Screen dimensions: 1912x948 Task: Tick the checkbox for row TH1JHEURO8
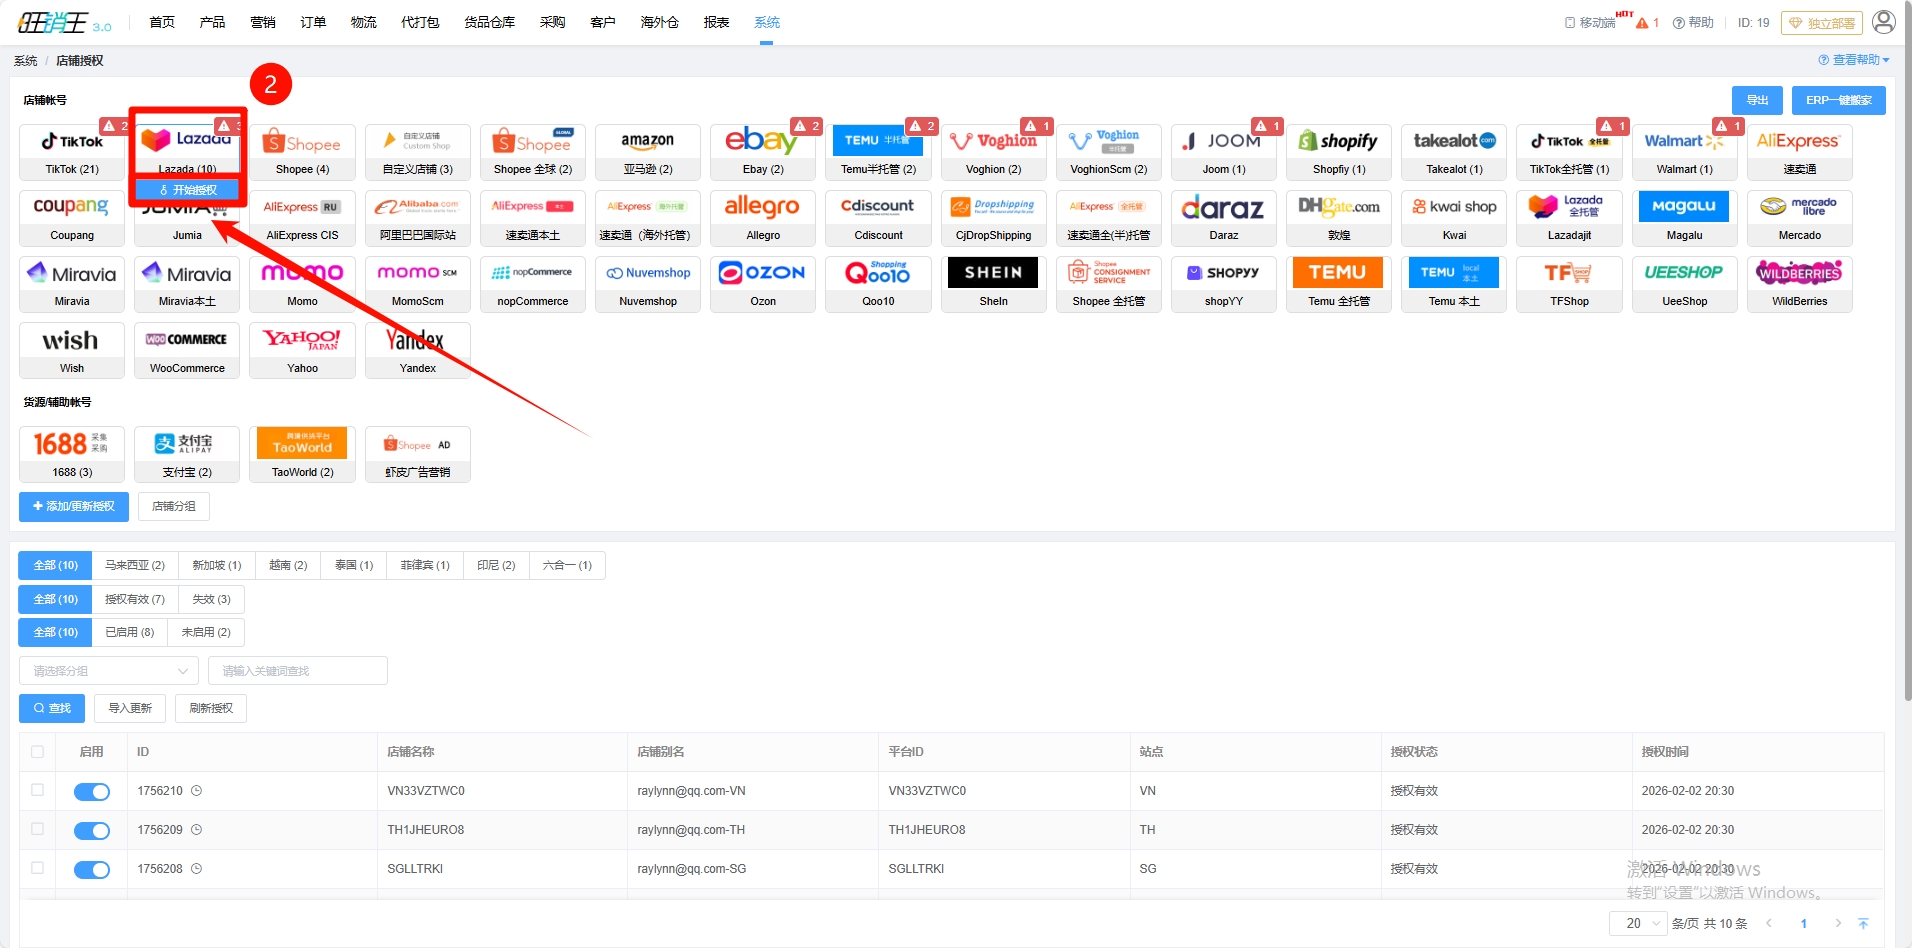pos(38,829)
